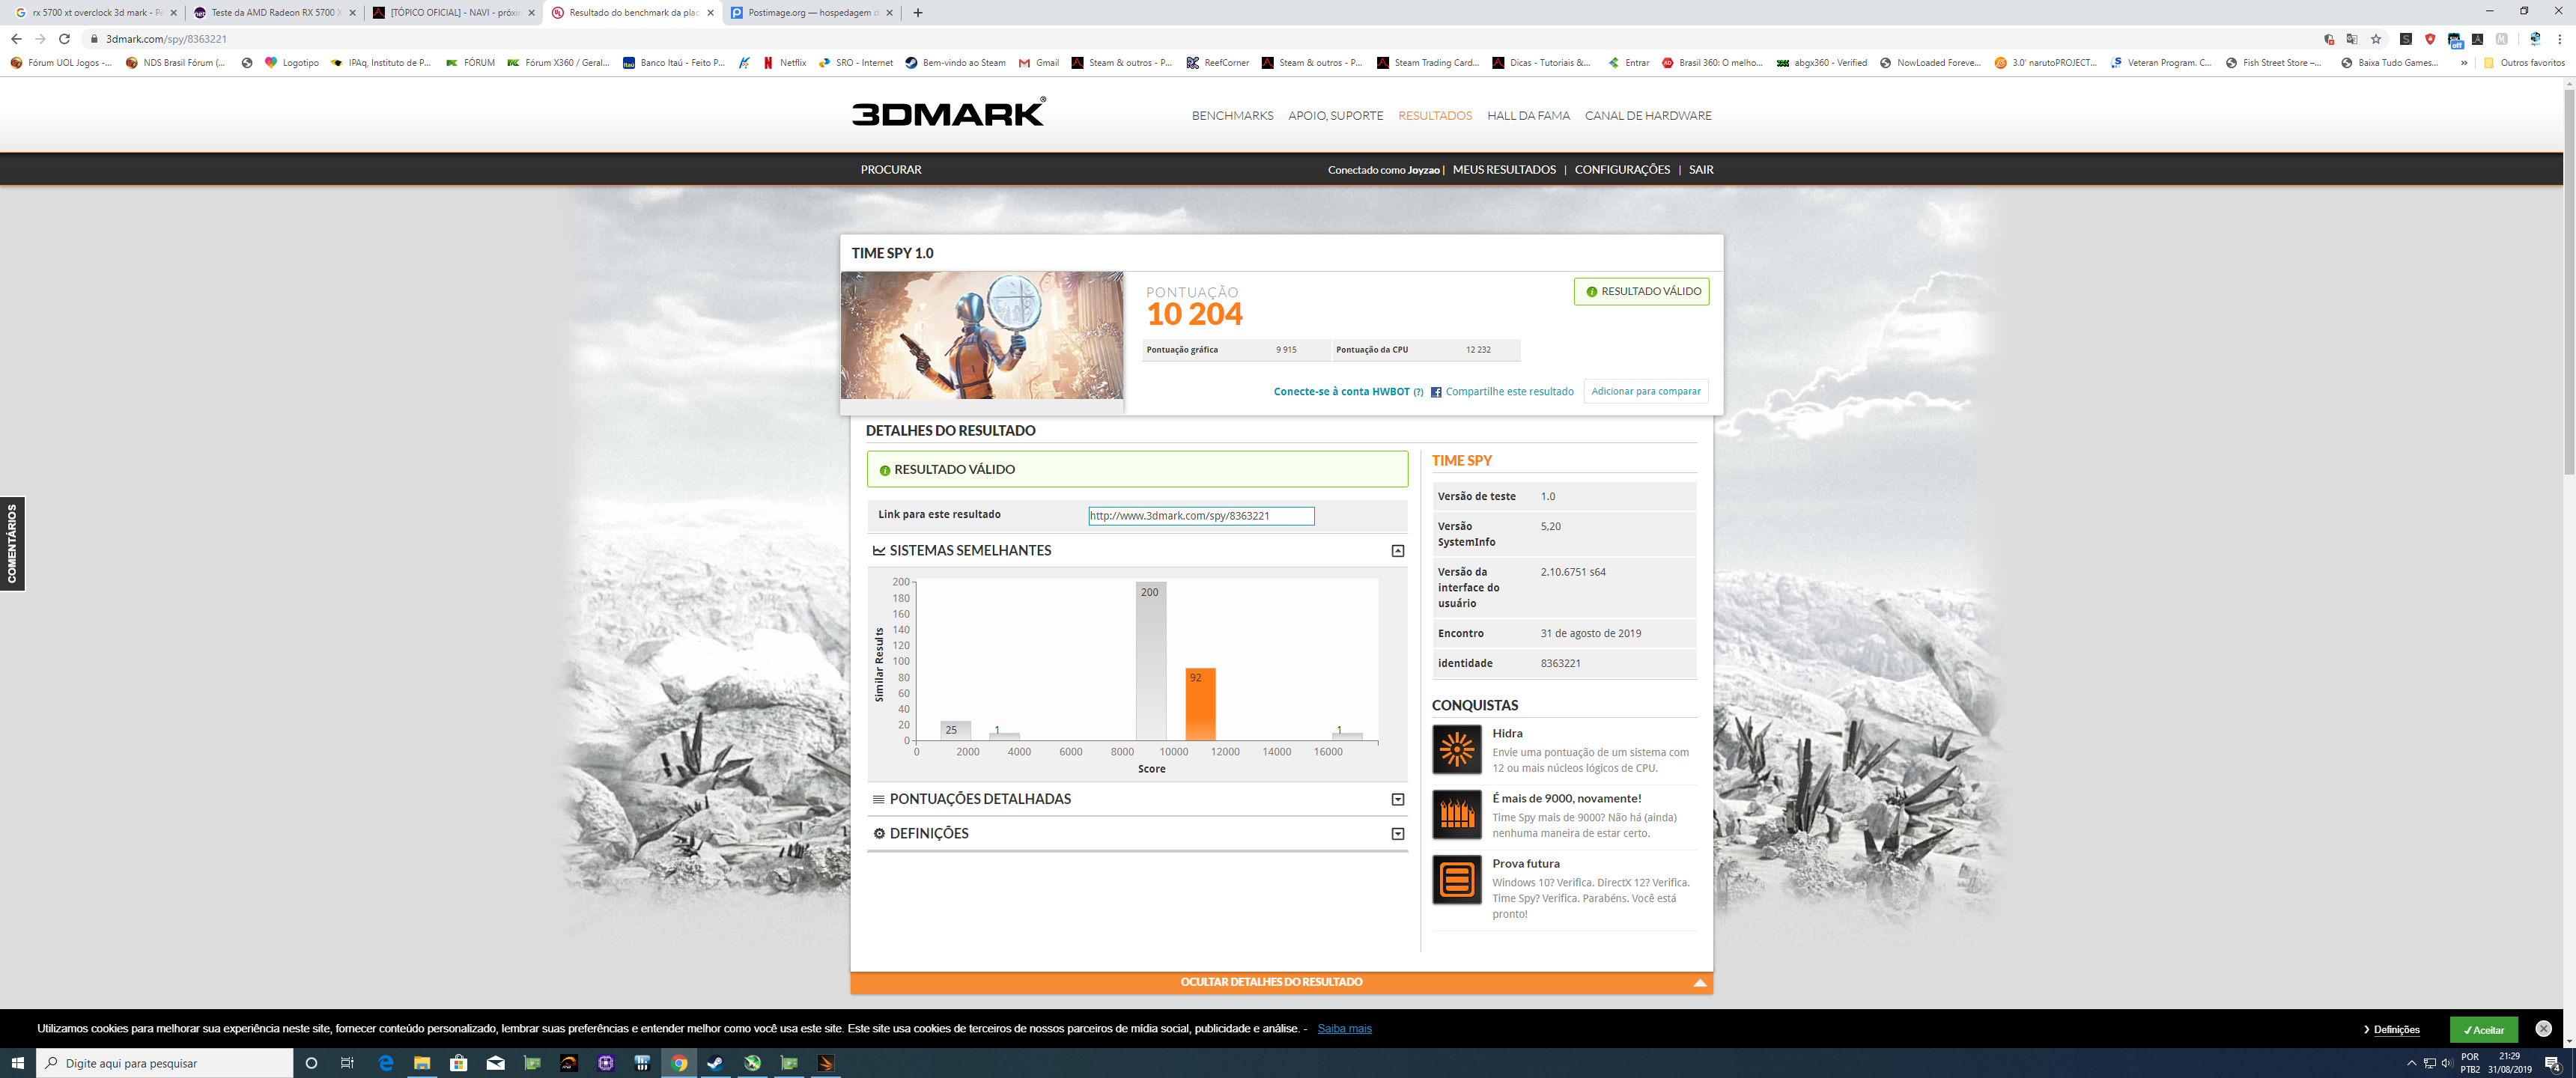This screenshot has height=1078, width=2576.
Task: Switch to Postimage.org tab
Action: pyautogui.click(x=810, y=13)
